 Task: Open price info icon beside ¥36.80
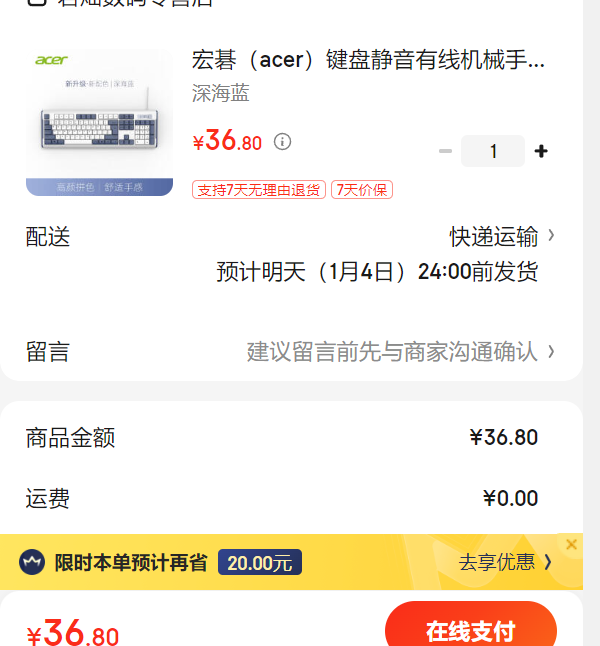pyautogui.click(x=282, y=142)
